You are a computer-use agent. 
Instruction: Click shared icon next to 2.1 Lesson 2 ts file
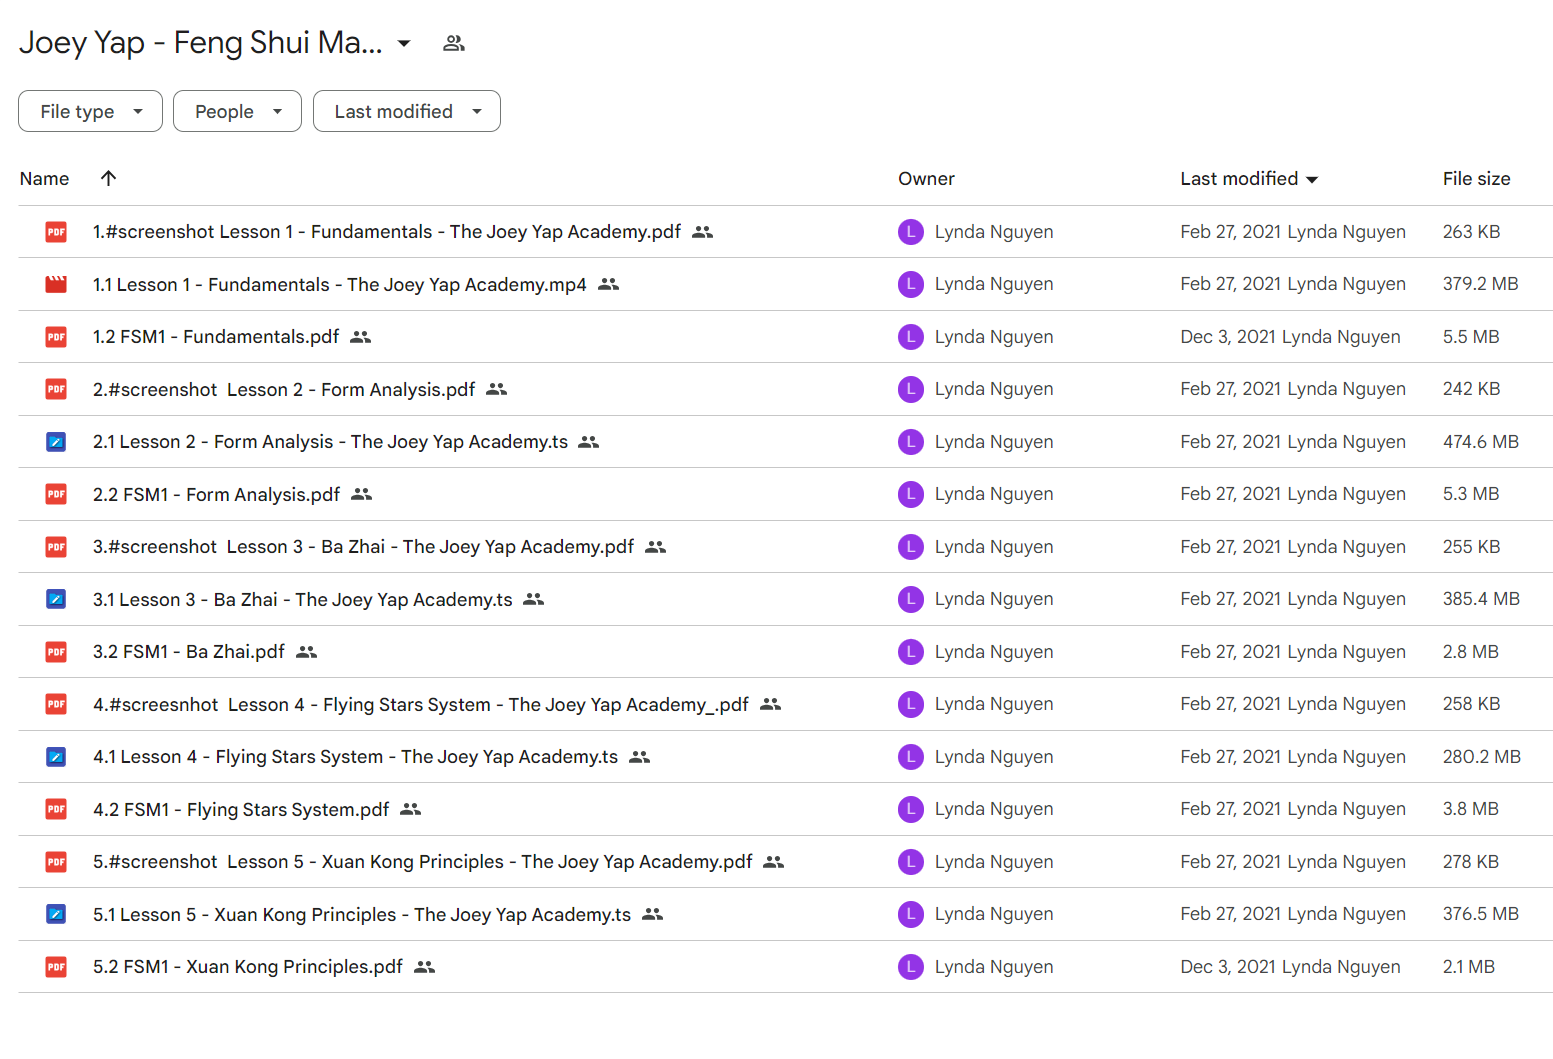tap(589, 442)
